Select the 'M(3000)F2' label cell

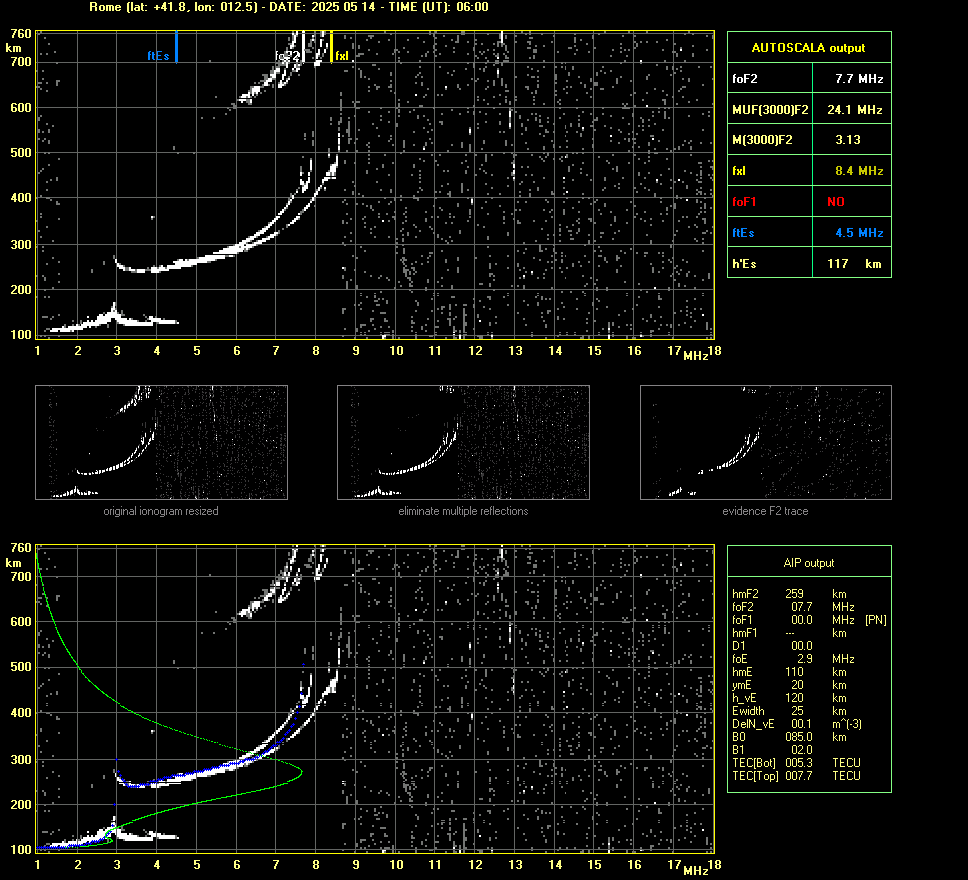pos(770,140)
